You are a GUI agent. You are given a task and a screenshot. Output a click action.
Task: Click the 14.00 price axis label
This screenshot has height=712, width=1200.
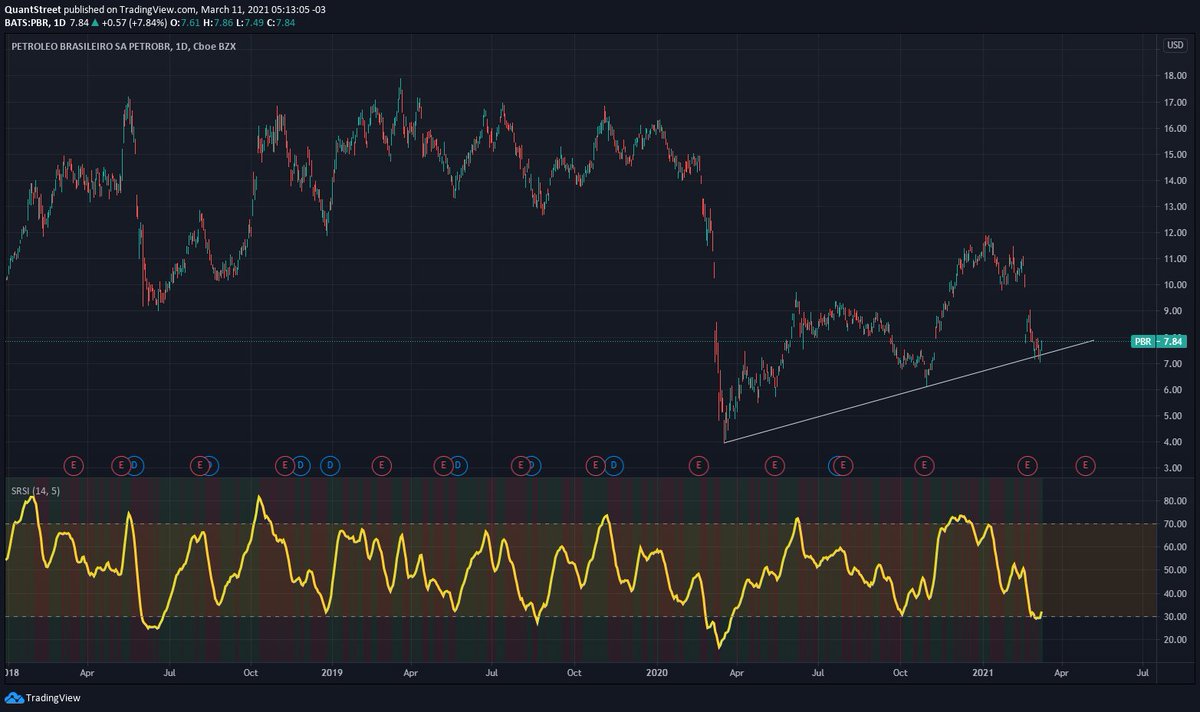coord(1174,180)
